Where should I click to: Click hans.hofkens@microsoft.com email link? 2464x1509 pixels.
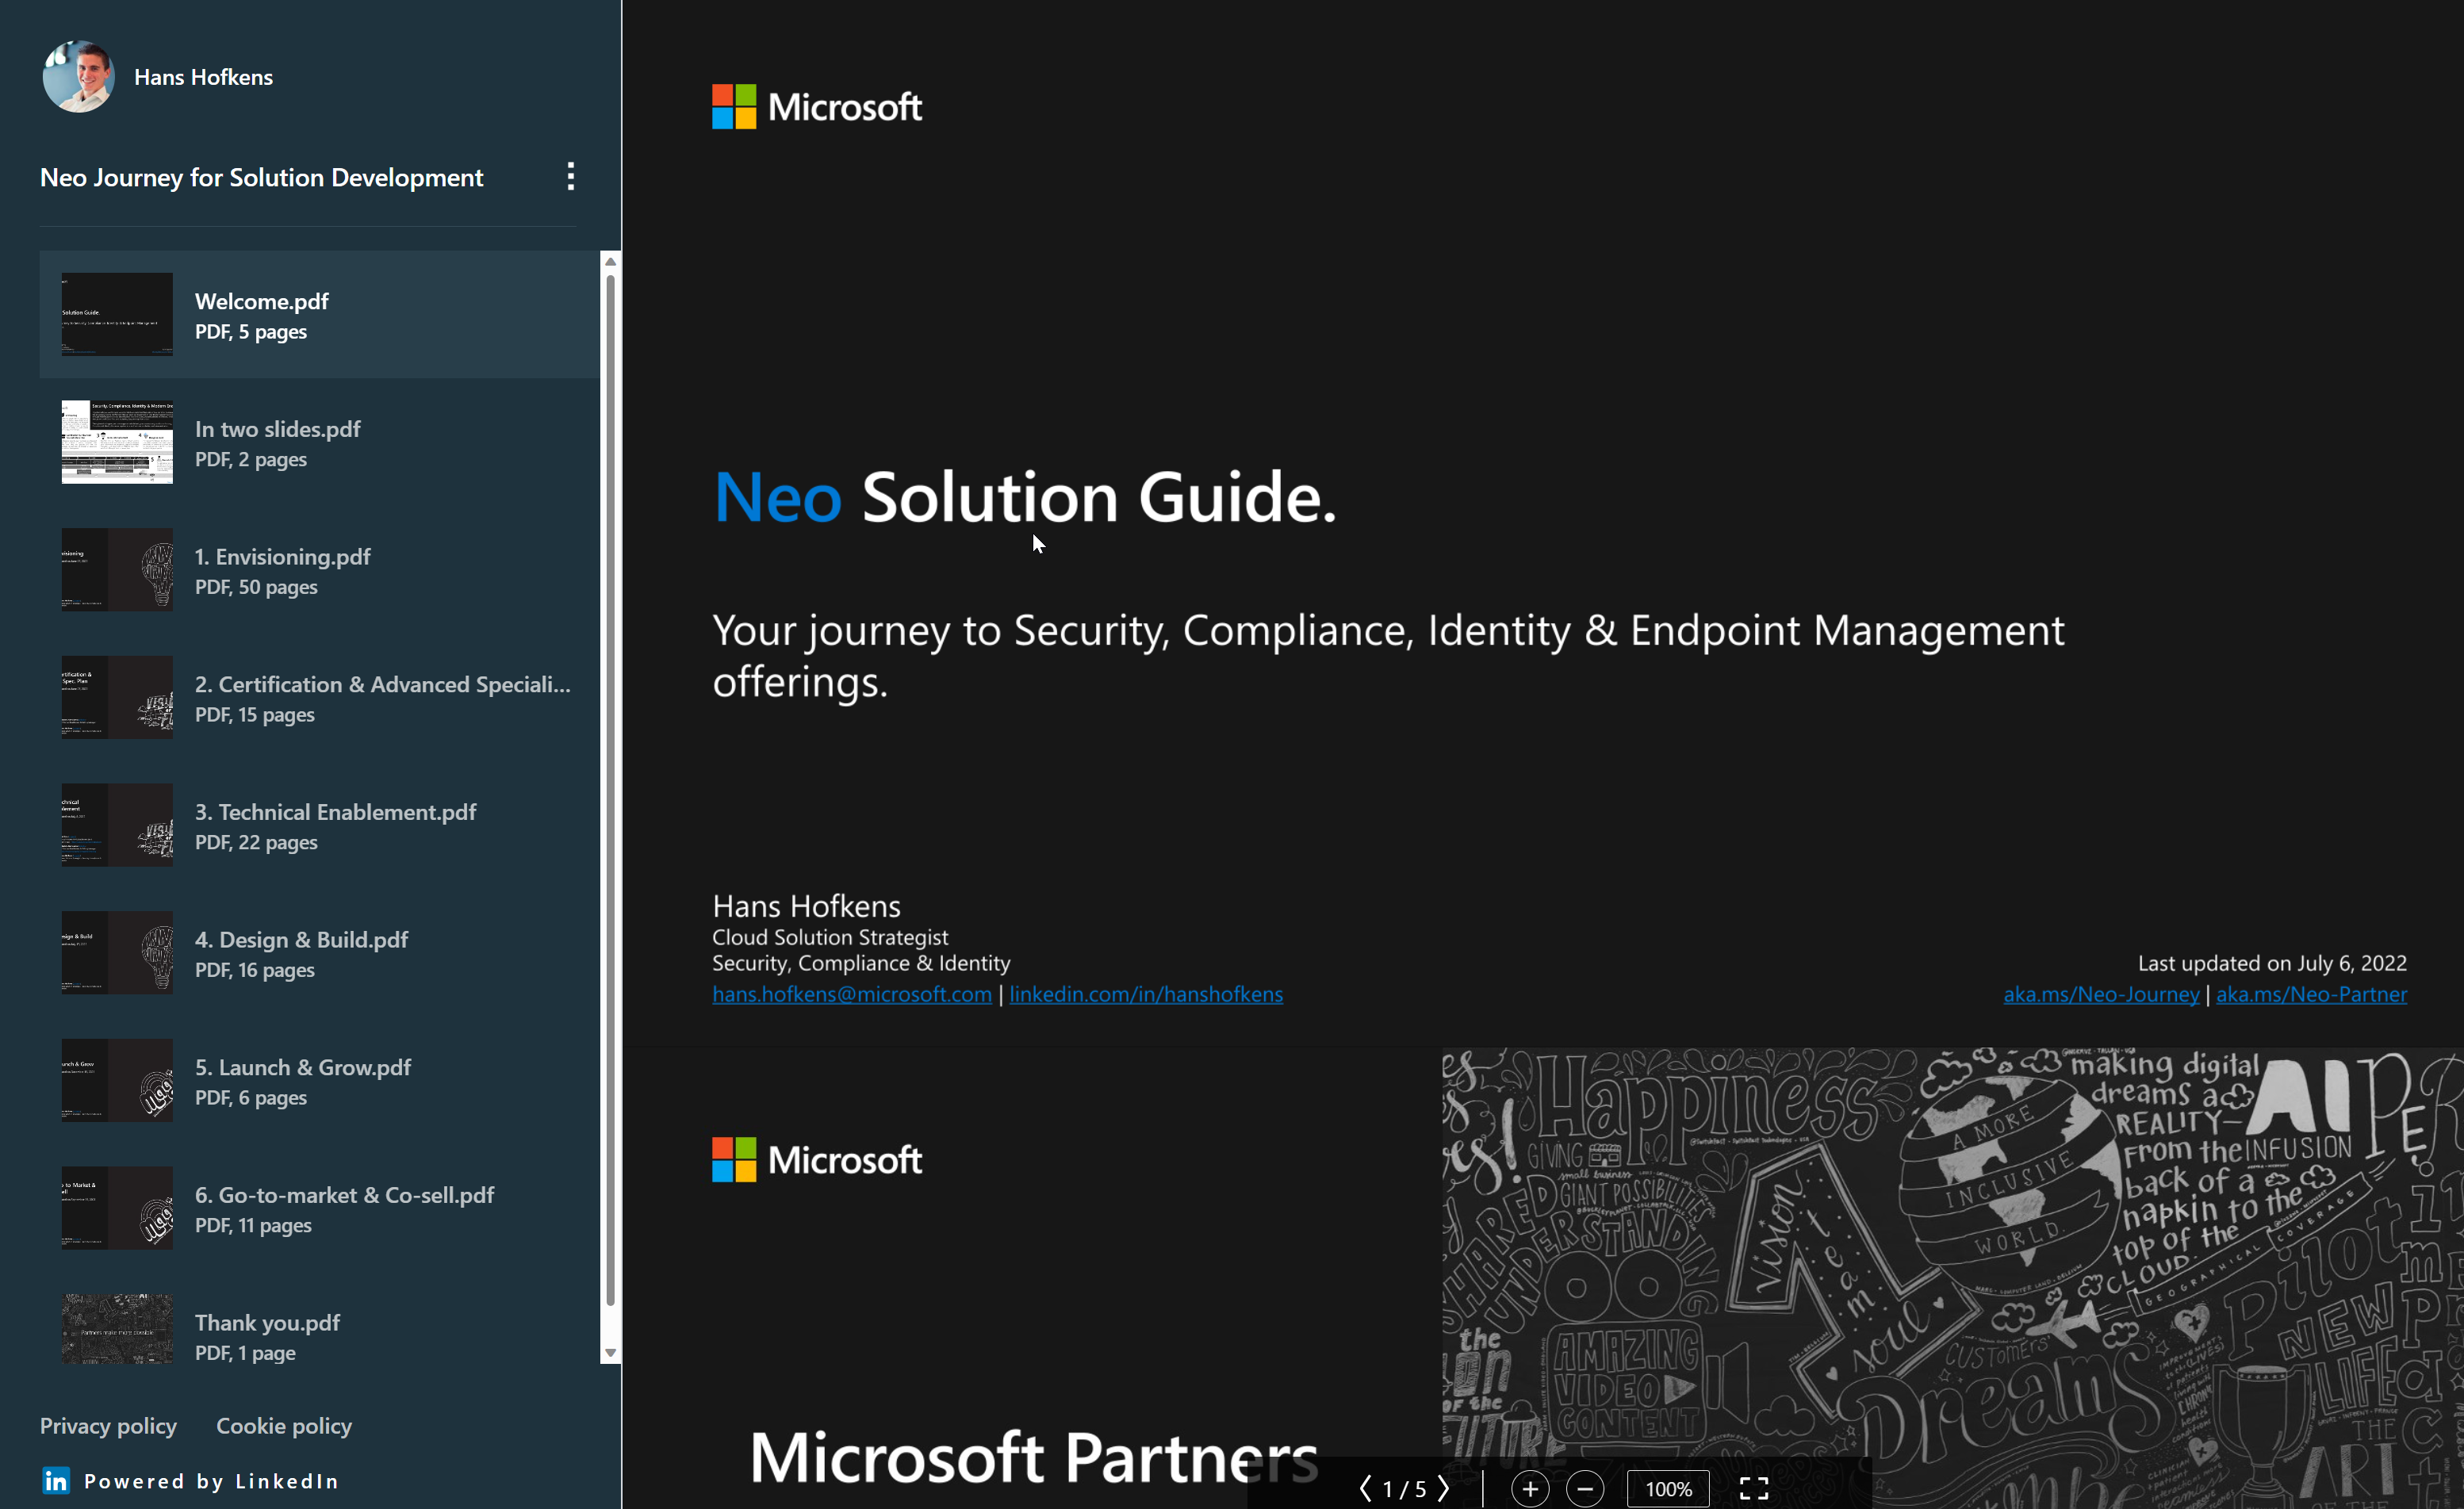[x=852, y=994]
